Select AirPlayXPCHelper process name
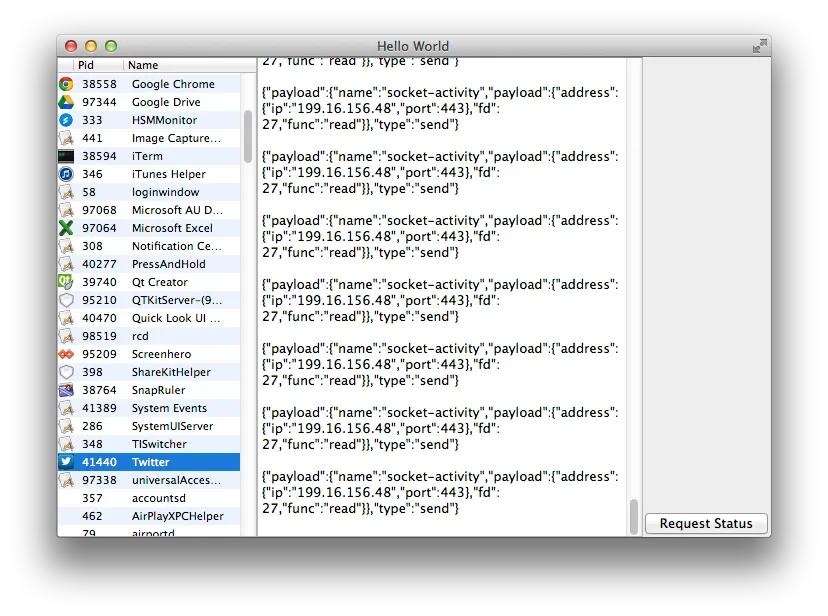828x616 pixels. click(177, 516)
